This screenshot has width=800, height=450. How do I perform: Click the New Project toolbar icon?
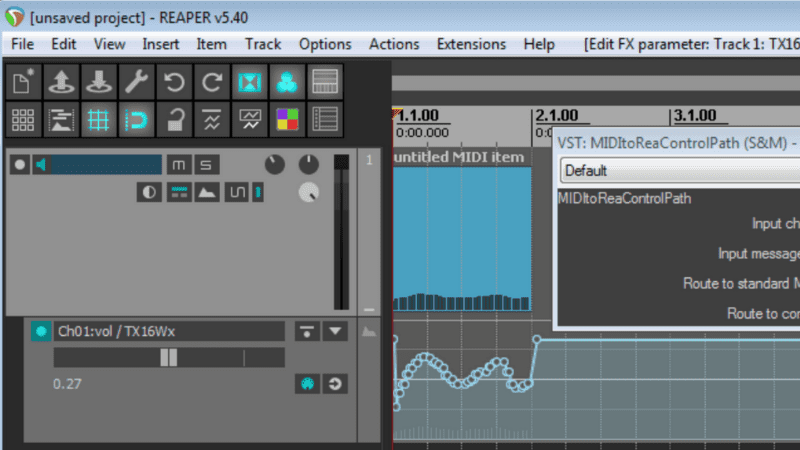pyautogui.click(x=23, y=82)
